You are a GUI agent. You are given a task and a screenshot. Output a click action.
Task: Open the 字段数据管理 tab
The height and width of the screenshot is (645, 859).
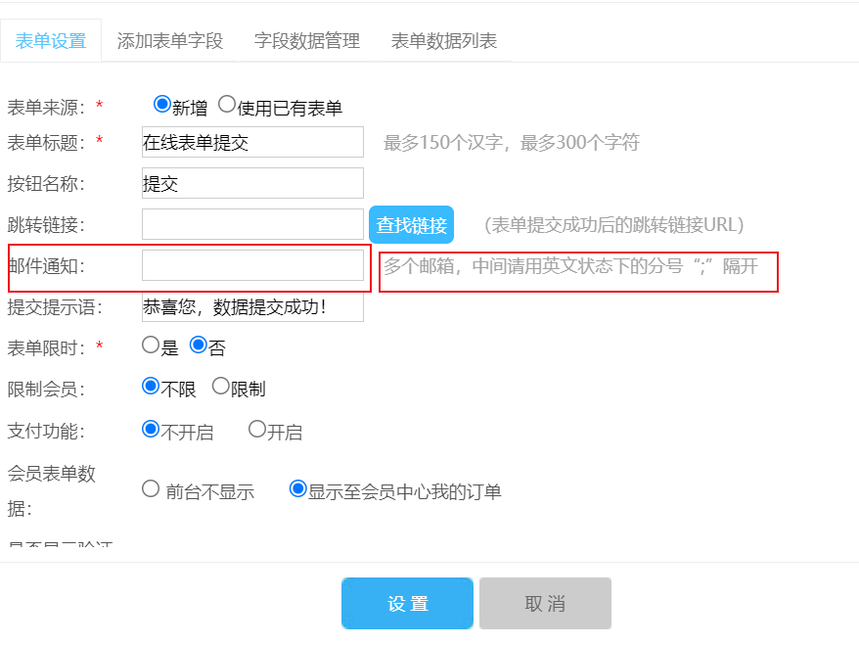pos(307,41)
